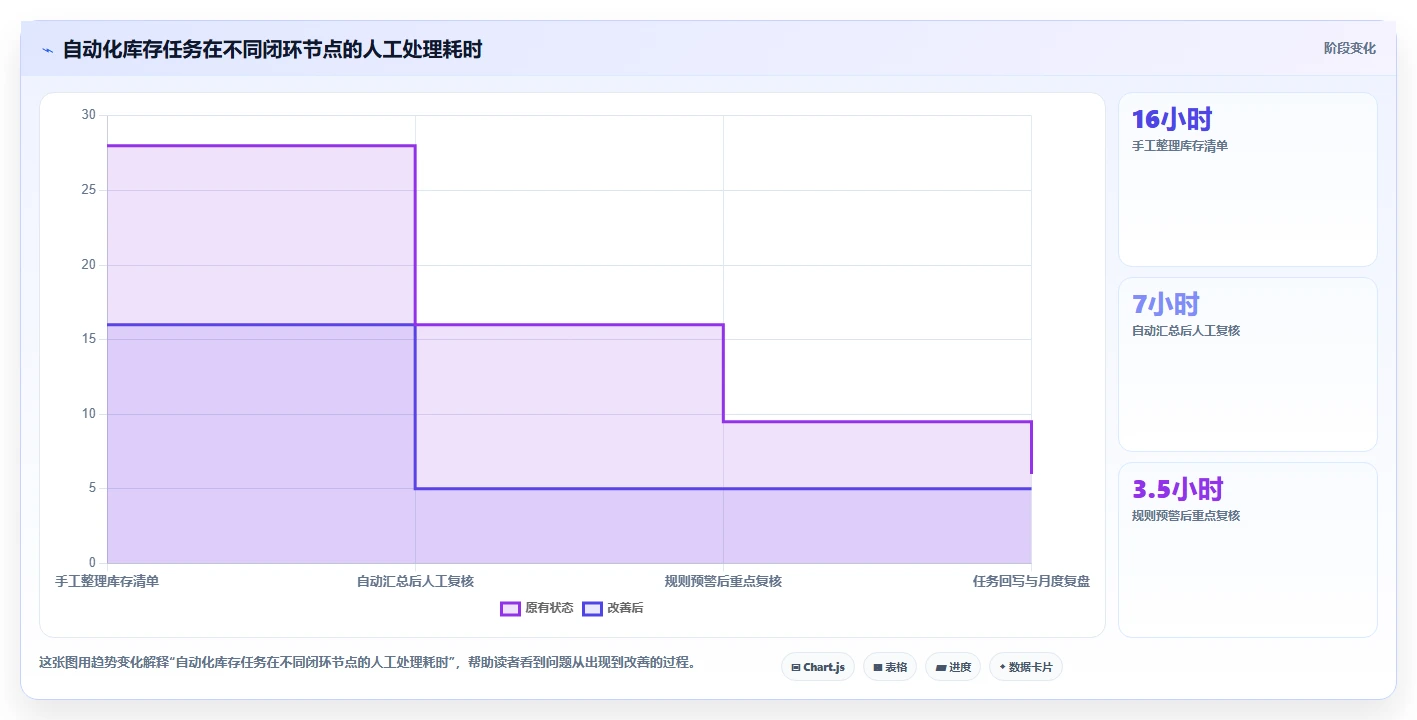Screen dimensions: 1417x720
Task: Click the purple 原有状态 legend swatch
Action: (x=511, y=608)
